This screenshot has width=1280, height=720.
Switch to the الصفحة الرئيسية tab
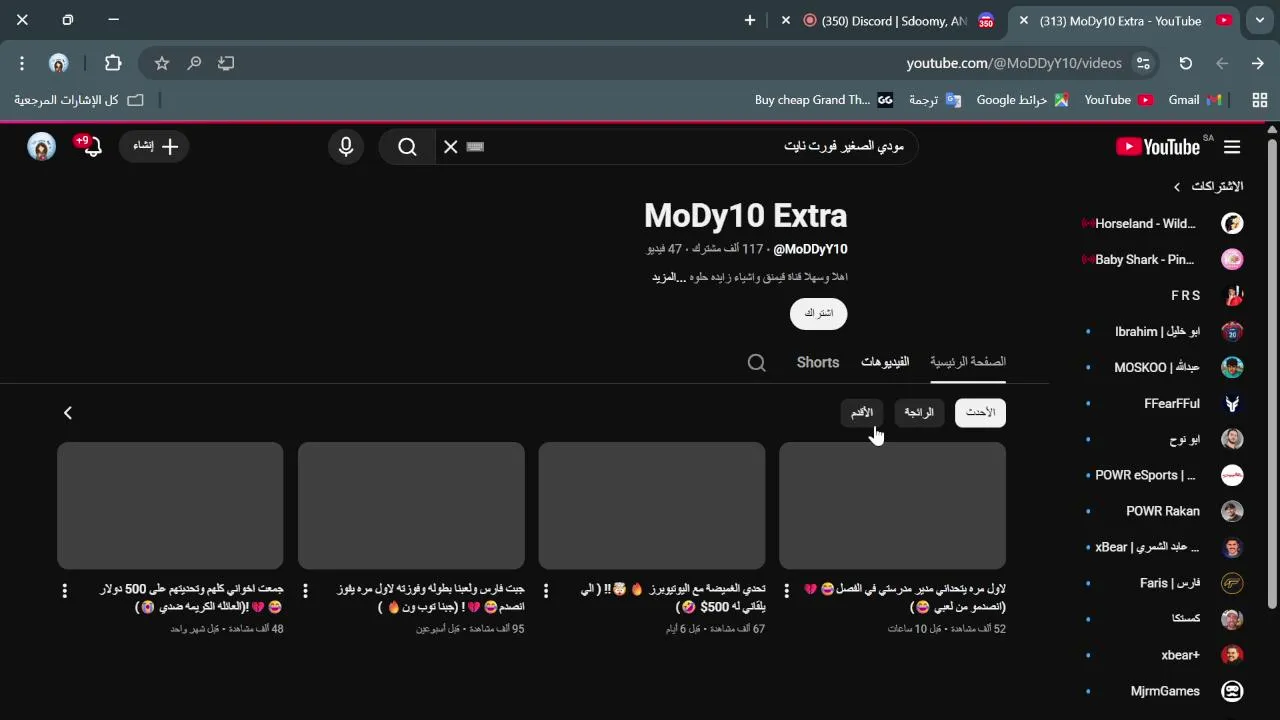[968, 362]
